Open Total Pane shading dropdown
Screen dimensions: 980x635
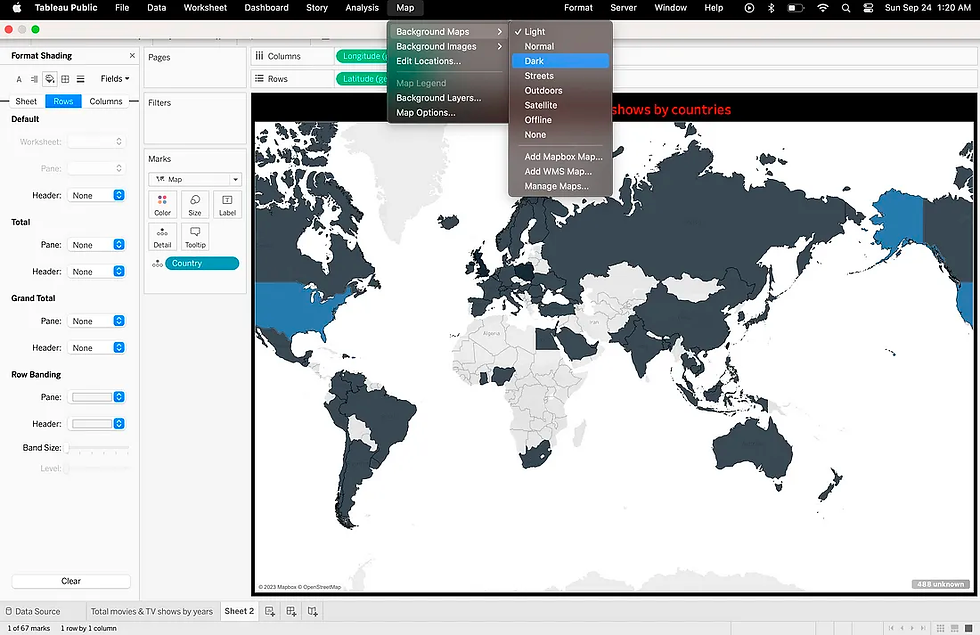(x=97, y=245)
